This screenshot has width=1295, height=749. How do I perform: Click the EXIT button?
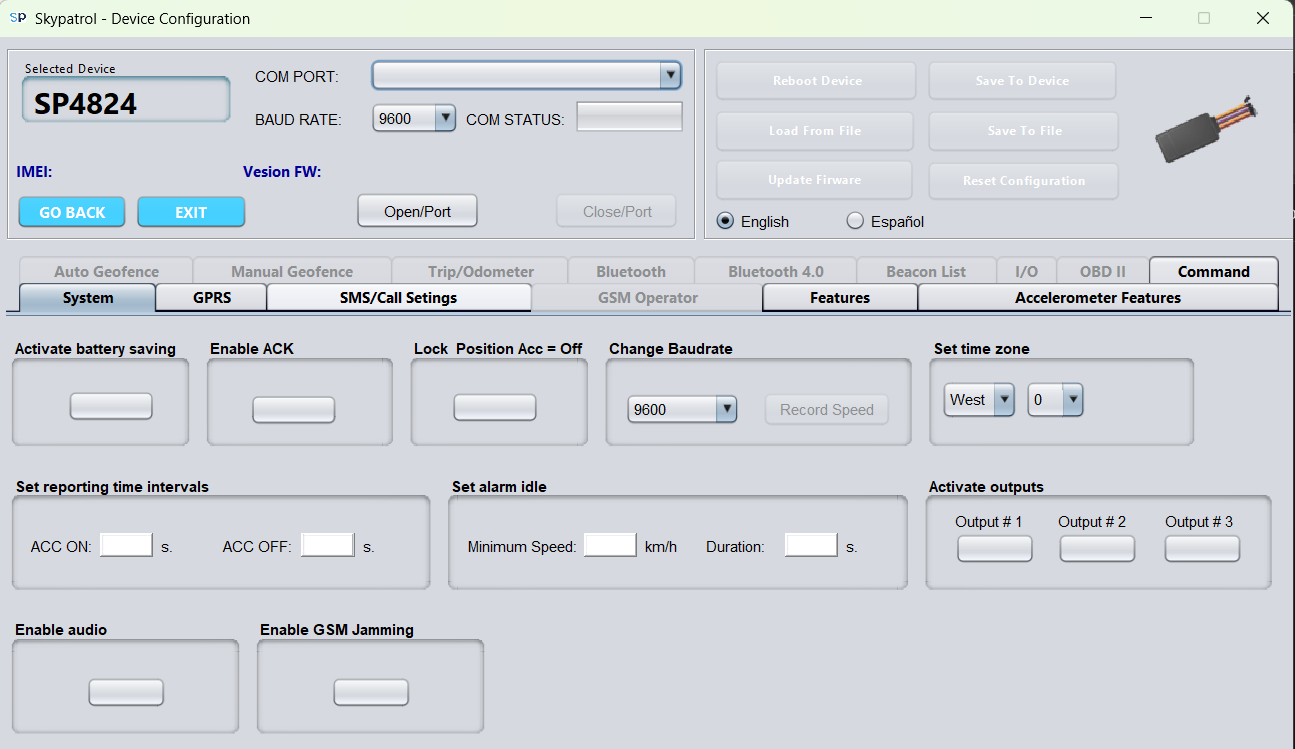click(x=191, y=212)
